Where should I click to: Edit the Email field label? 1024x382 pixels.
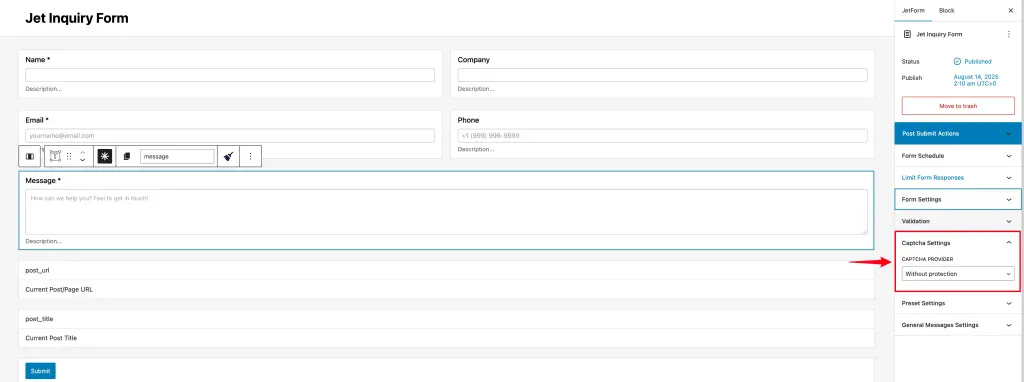pyautogui.click(x=37, y=120)
